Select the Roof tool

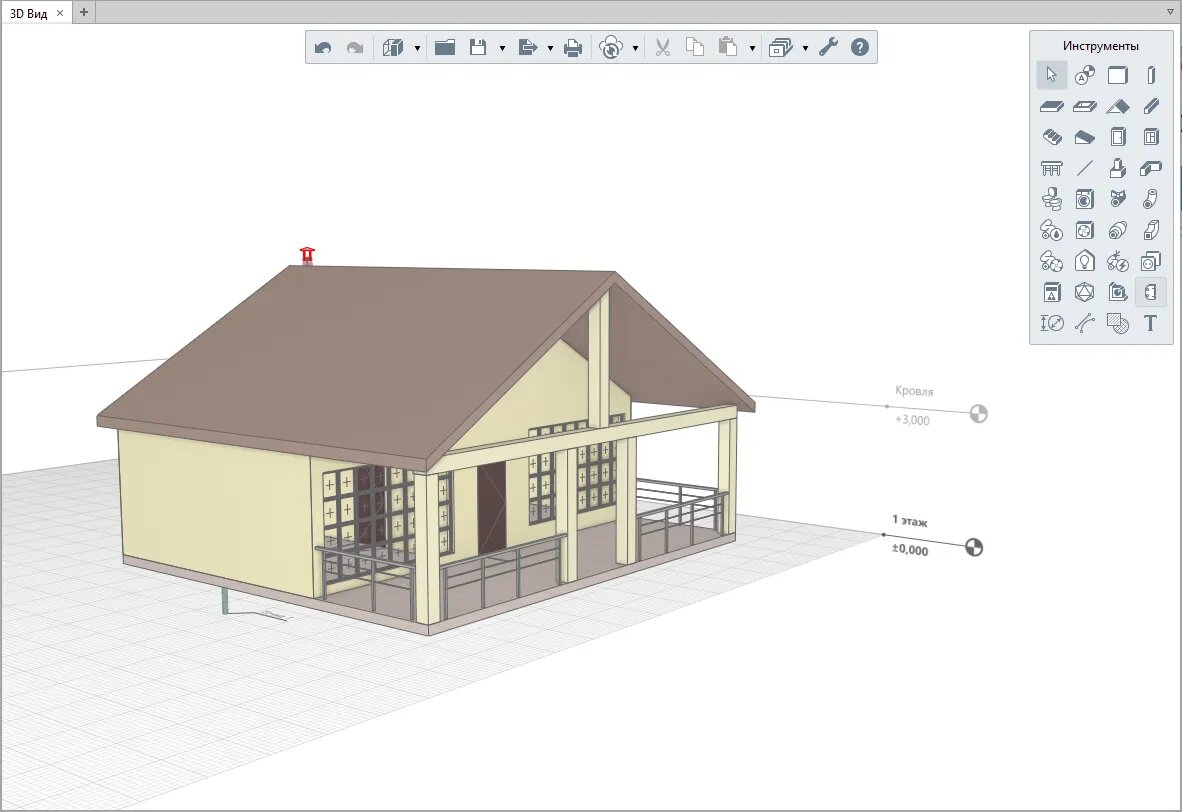tap(1118, 106)
